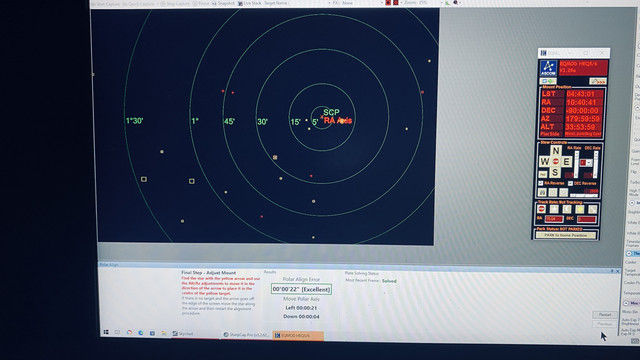Viewport: 640px width, 360px height.
Task: Click the 'Left 00:00:21' correction text
Action: [x=301, y=308]
